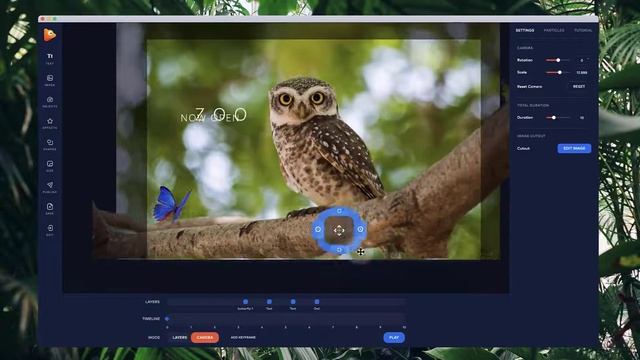Switch to the Particles tab
Image resolution: width=640 pixels, height=360 pixels.
pos(554,30)
